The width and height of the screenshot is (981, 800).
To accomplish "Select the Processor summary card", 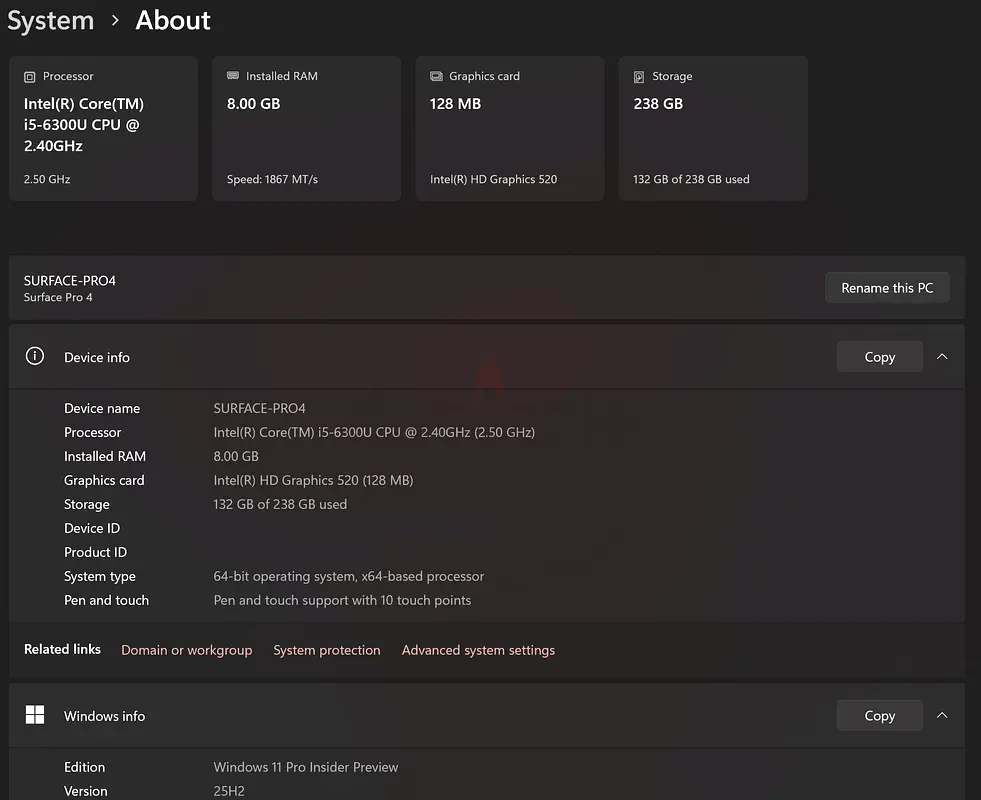I will pyautogui.click(x=103, y=128).
